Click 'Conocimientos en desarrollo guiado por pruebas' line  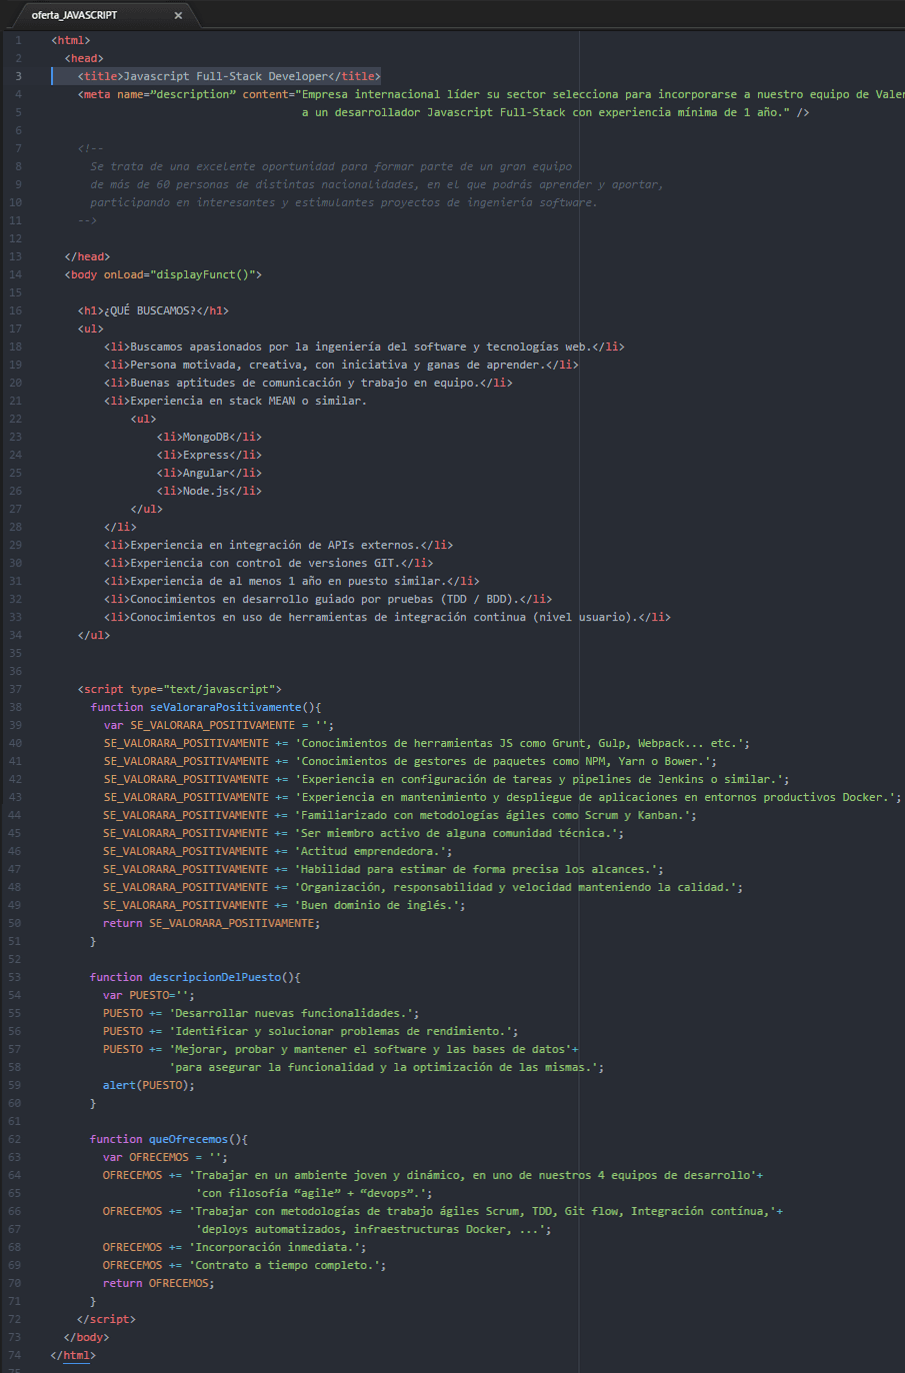(328, 599)
